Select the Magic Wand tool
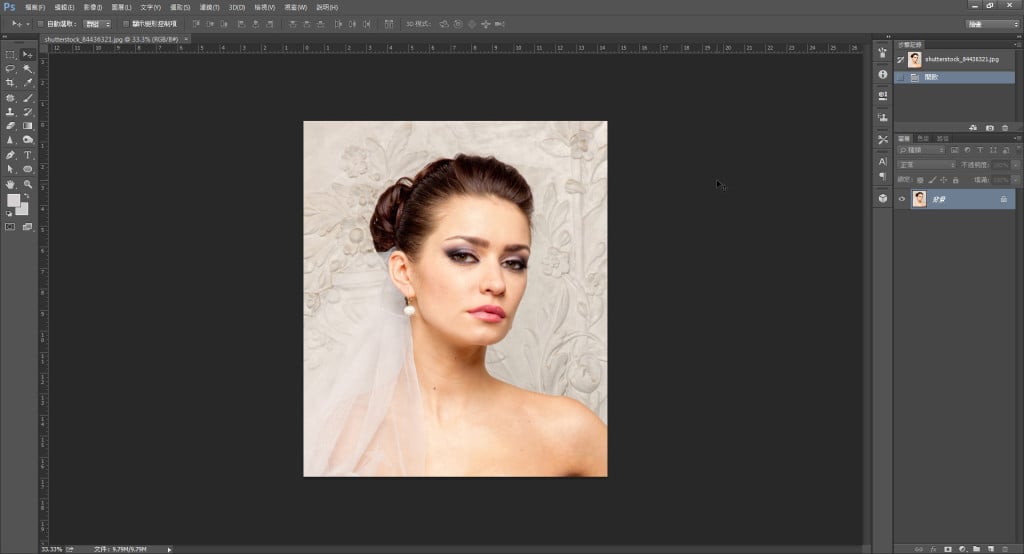 [x=28, y=69]
